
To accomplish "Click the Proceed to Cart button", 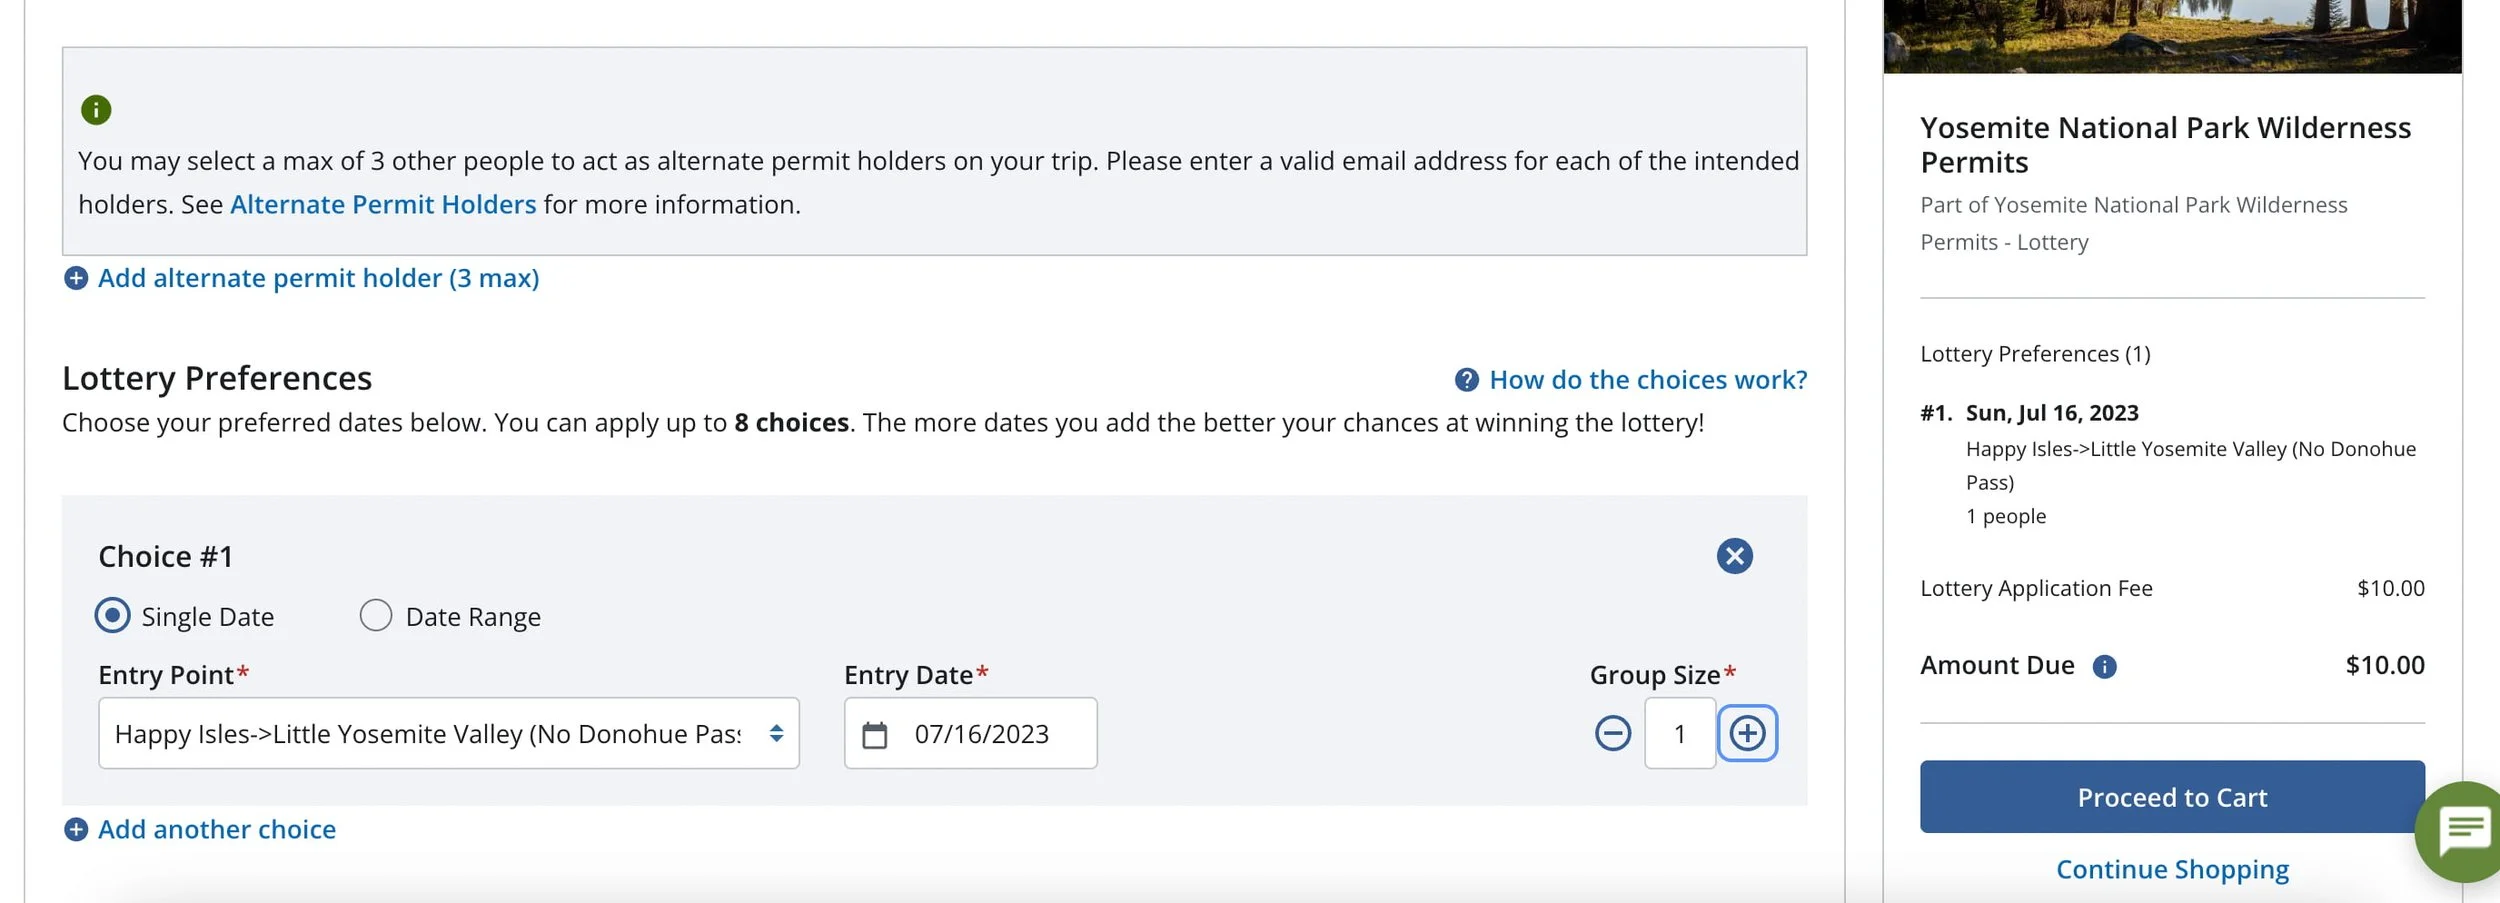I will (x=2172, y=797).
